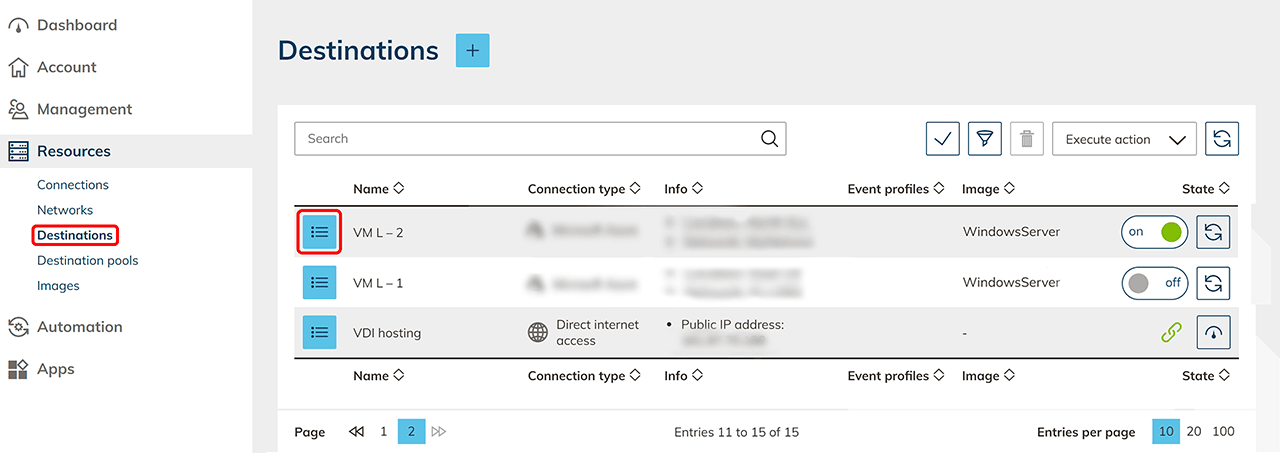The height and width of the screenshot is (453, 1280).
Task: Expand the Execute action dropdown
Action: pos(1124,139)
